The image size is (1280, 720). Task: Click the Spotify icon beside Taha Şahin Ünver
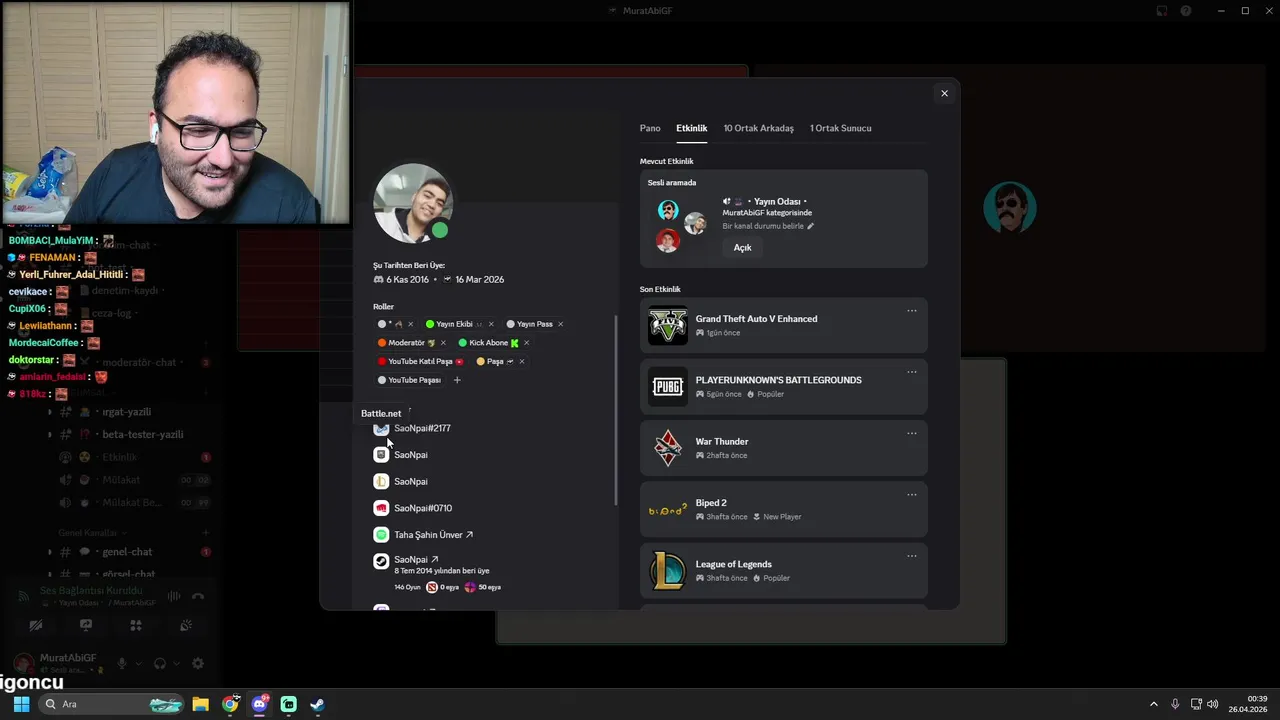coord(381,535)
